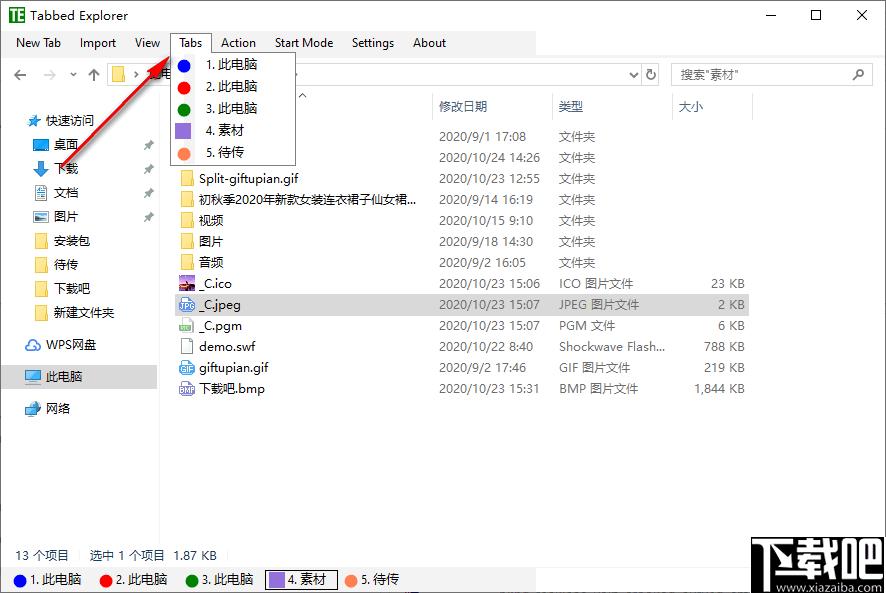Click date 2020/10/24 14:26 cell
886x593 pixels.
point(489,158)
